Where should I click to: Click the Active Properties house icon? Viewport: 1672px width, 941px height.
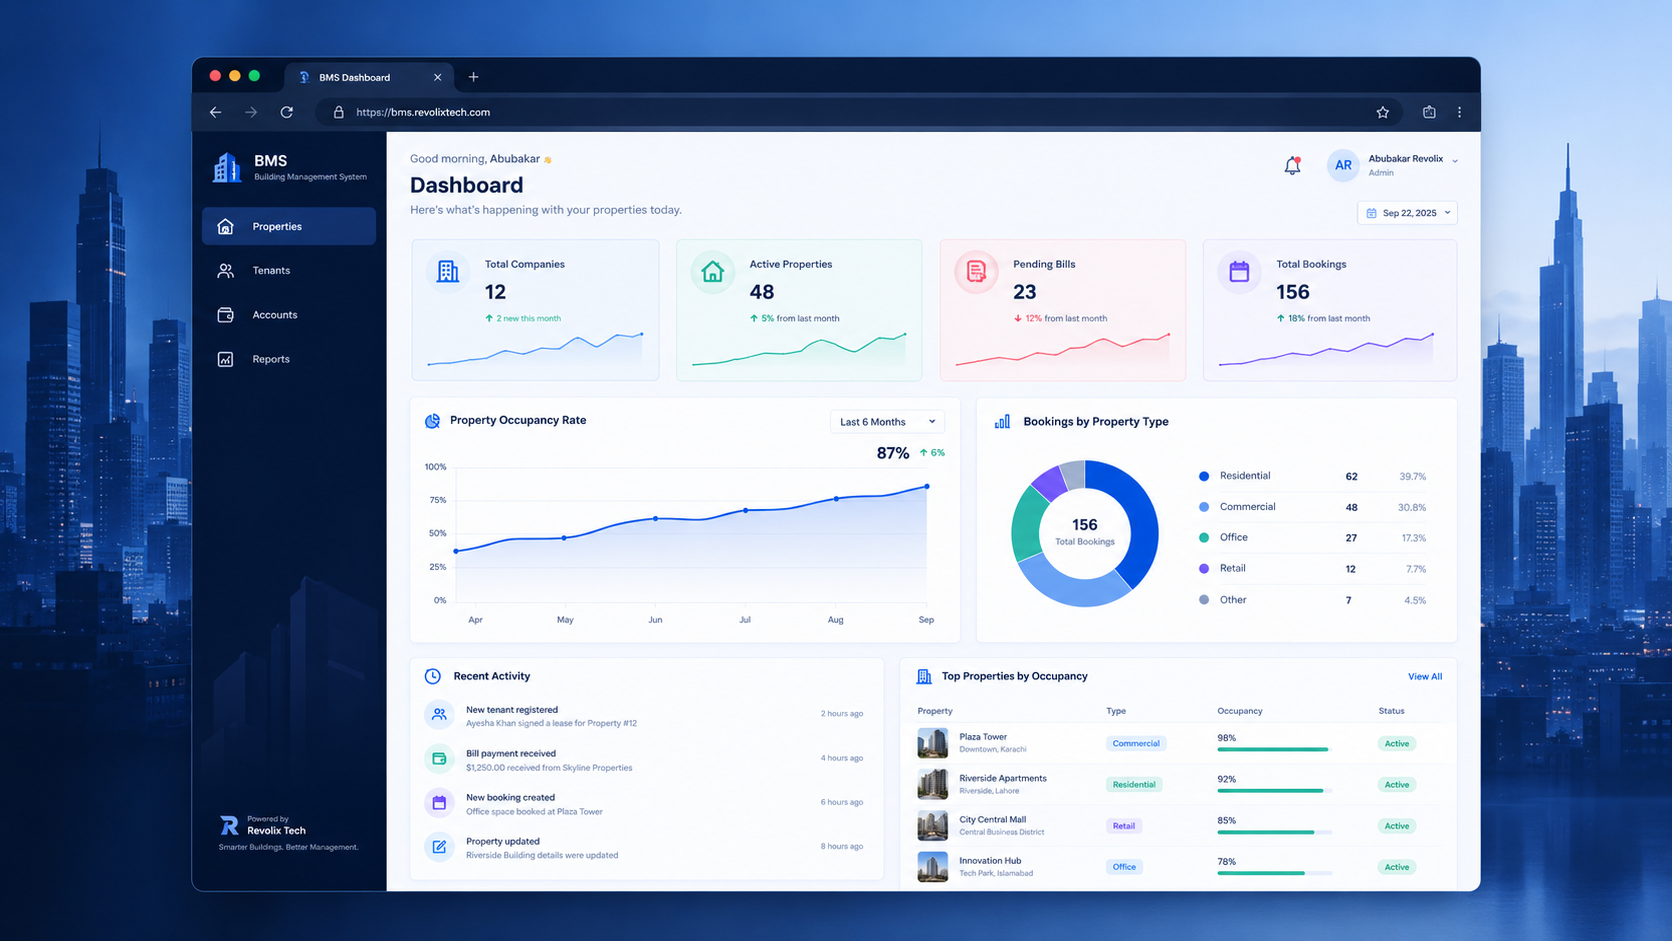click(712, 272)
